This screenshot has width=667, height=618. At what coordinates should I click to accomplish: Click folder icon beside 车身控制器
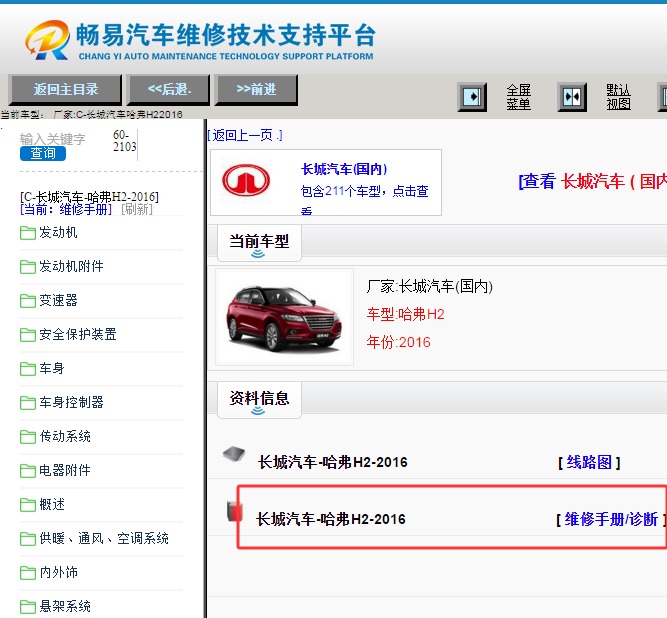coord(28,403)
